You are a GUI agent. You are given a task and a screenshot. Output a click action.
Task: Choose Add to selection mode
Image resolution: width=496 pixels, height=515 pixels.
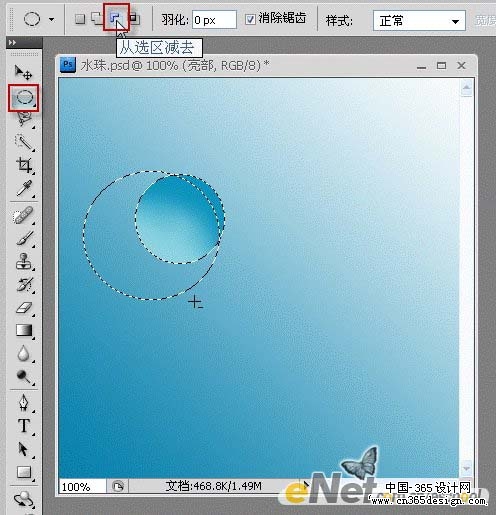[97, 19]
